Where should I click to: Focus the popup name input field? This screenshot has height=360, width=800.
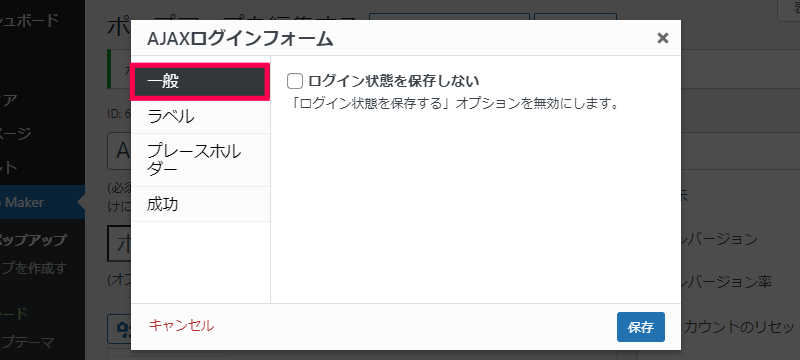pyautogui.click(x=119, y=151)
